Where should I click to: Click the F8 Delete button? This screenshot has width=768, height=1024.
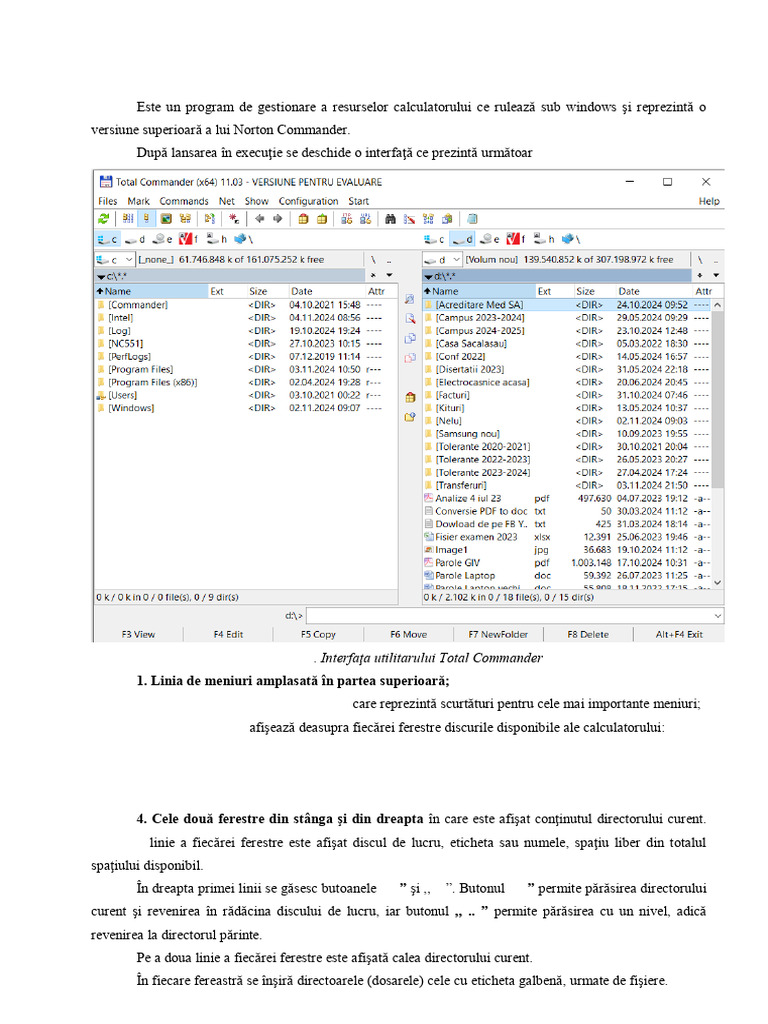click(x=588, y=634)
